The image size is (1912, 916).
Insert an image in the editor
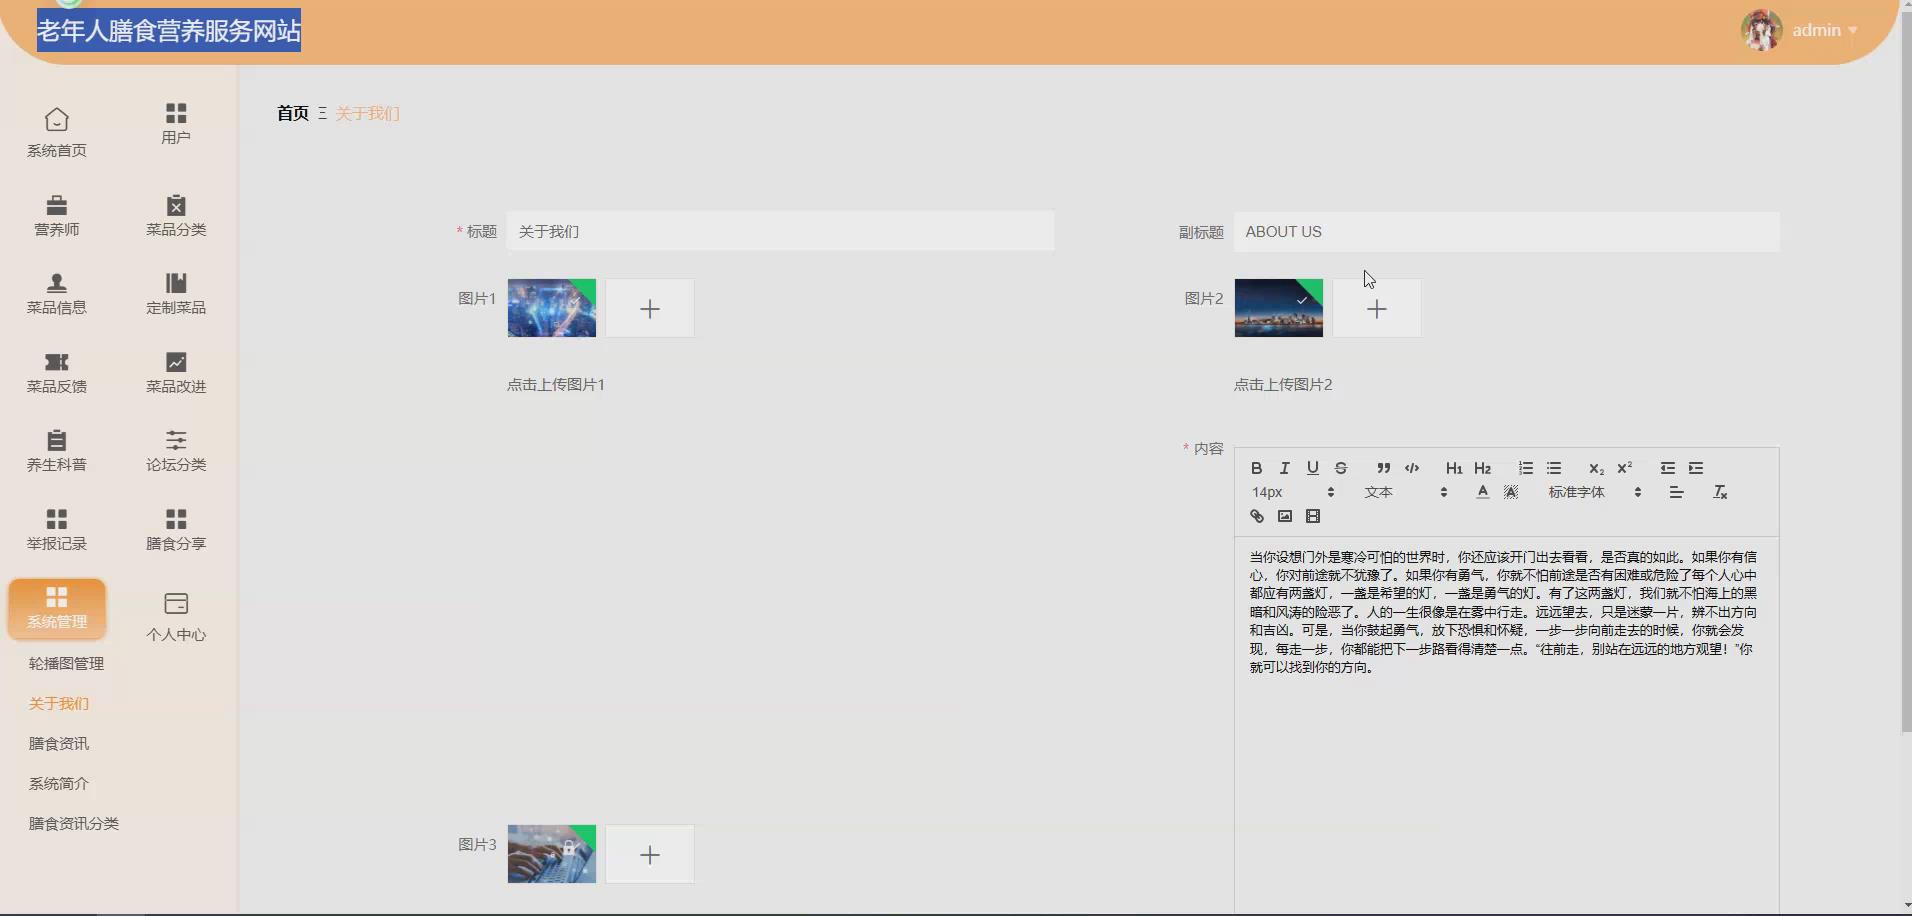click(1285, 516)
